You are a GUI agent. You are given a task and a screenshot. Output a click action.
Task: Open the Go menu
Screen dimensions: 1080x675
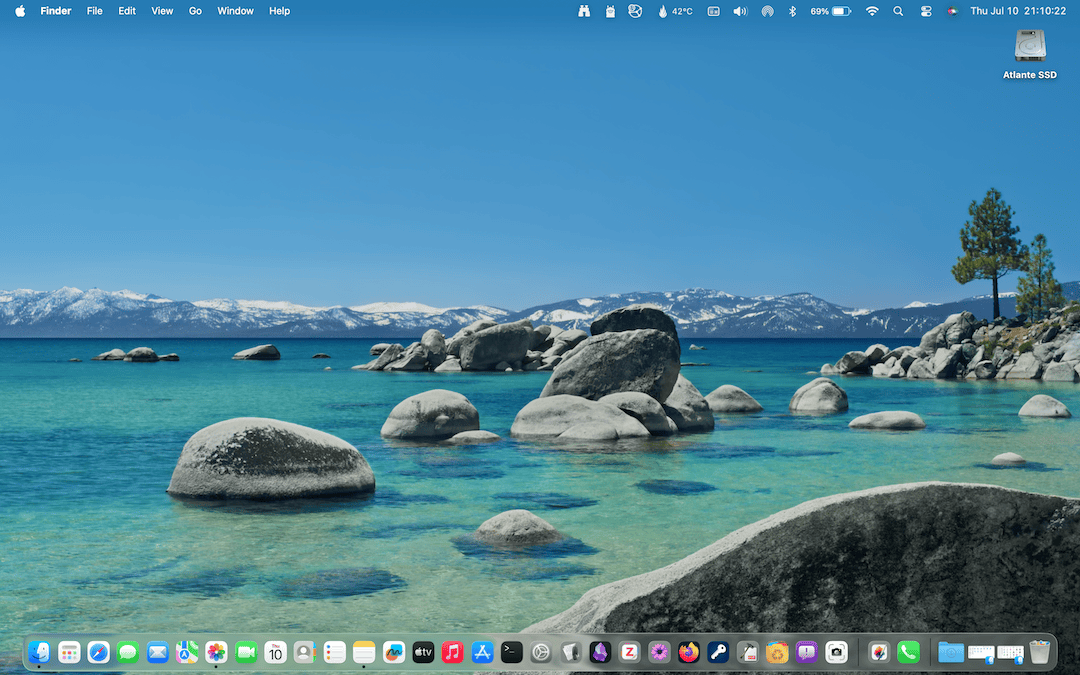coord(195,11)
